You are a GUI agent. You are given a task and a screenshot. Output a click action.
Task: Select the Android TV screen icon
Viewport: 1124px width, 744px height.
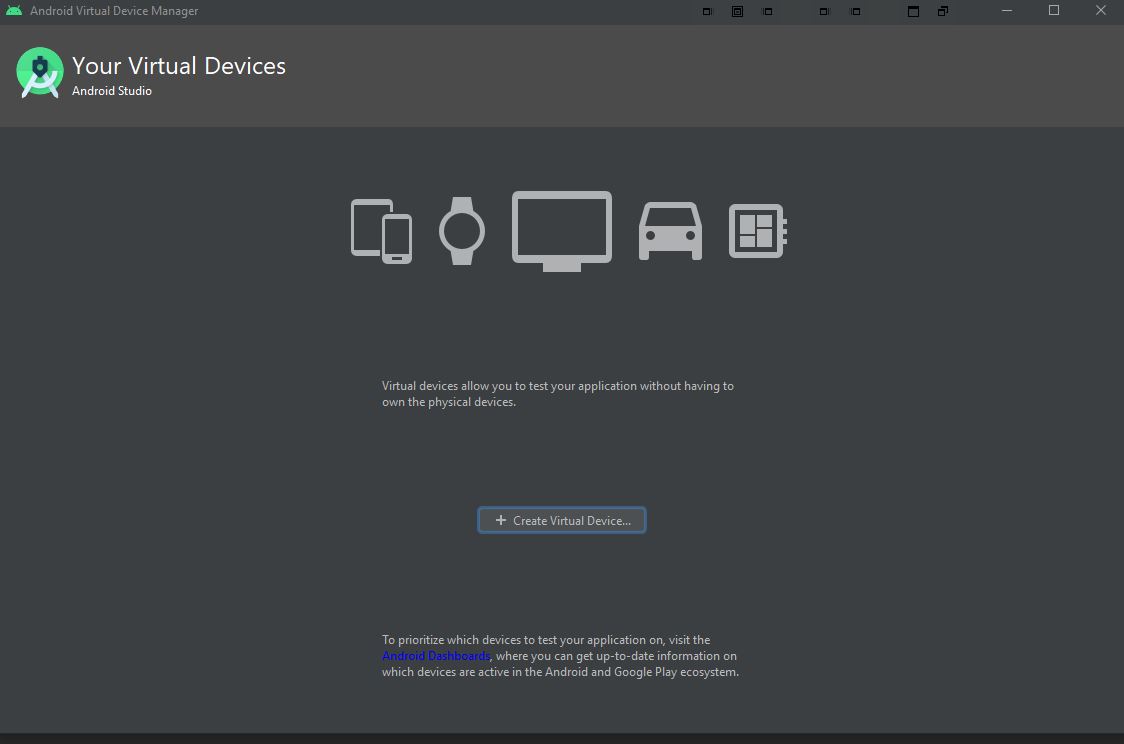pyautogui.click(x=562, y=231)
